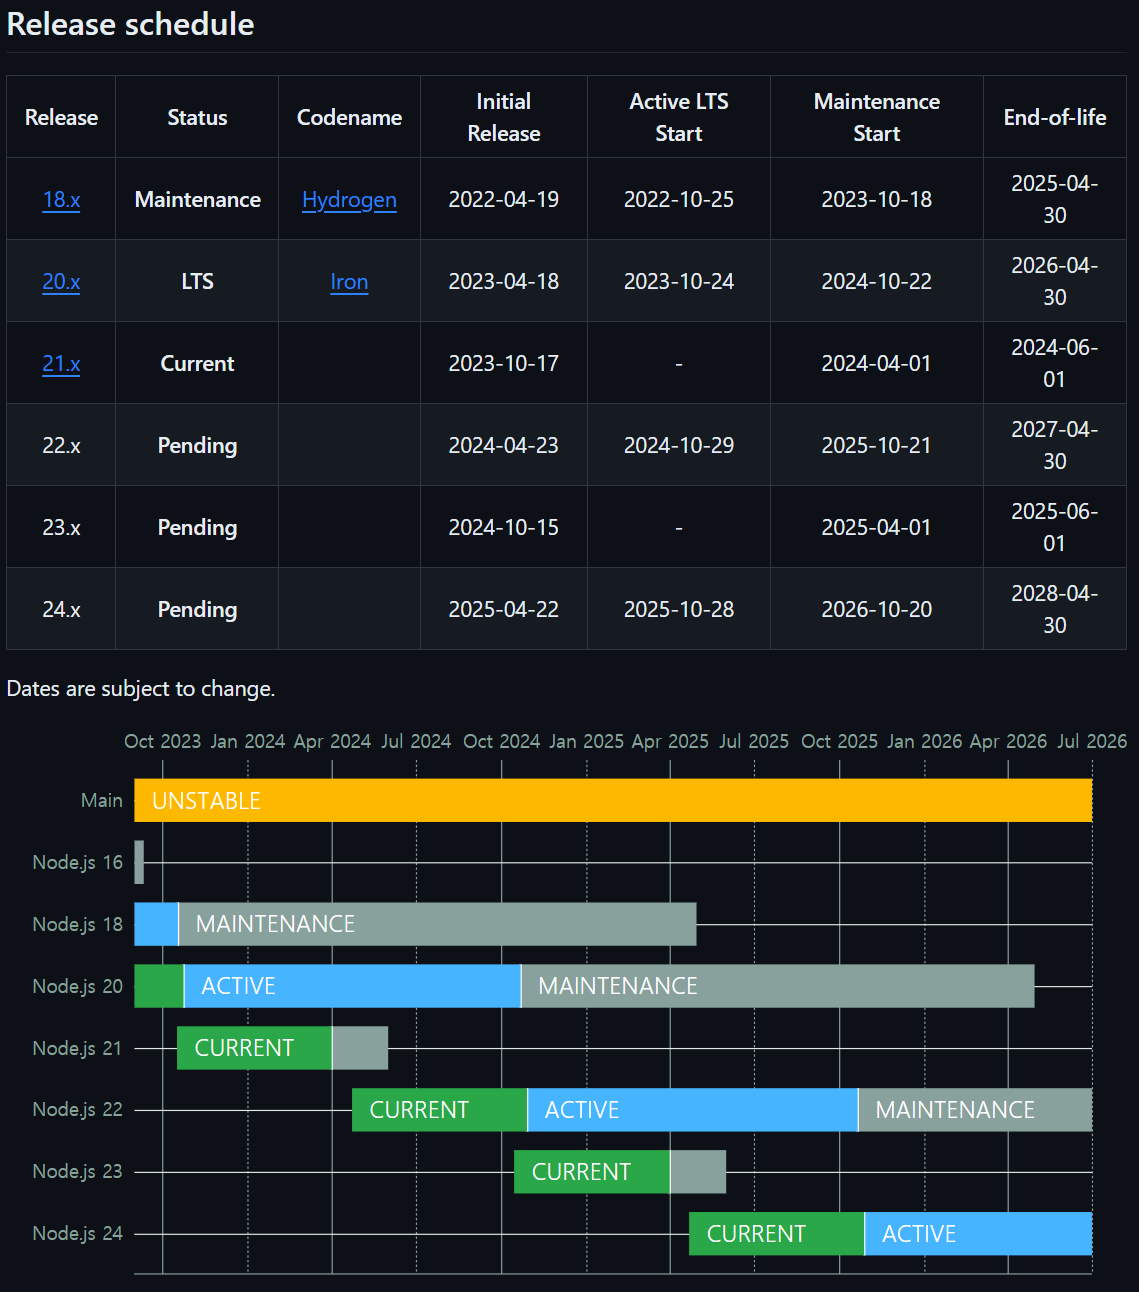Click the 23.x release cell

(x=61, y=527)
